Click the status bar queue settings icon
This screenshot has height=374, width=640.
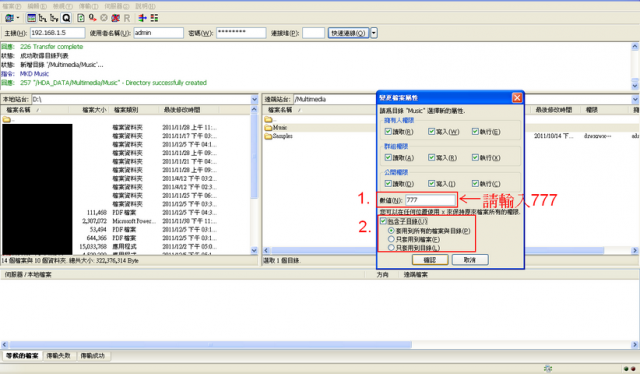548,369
